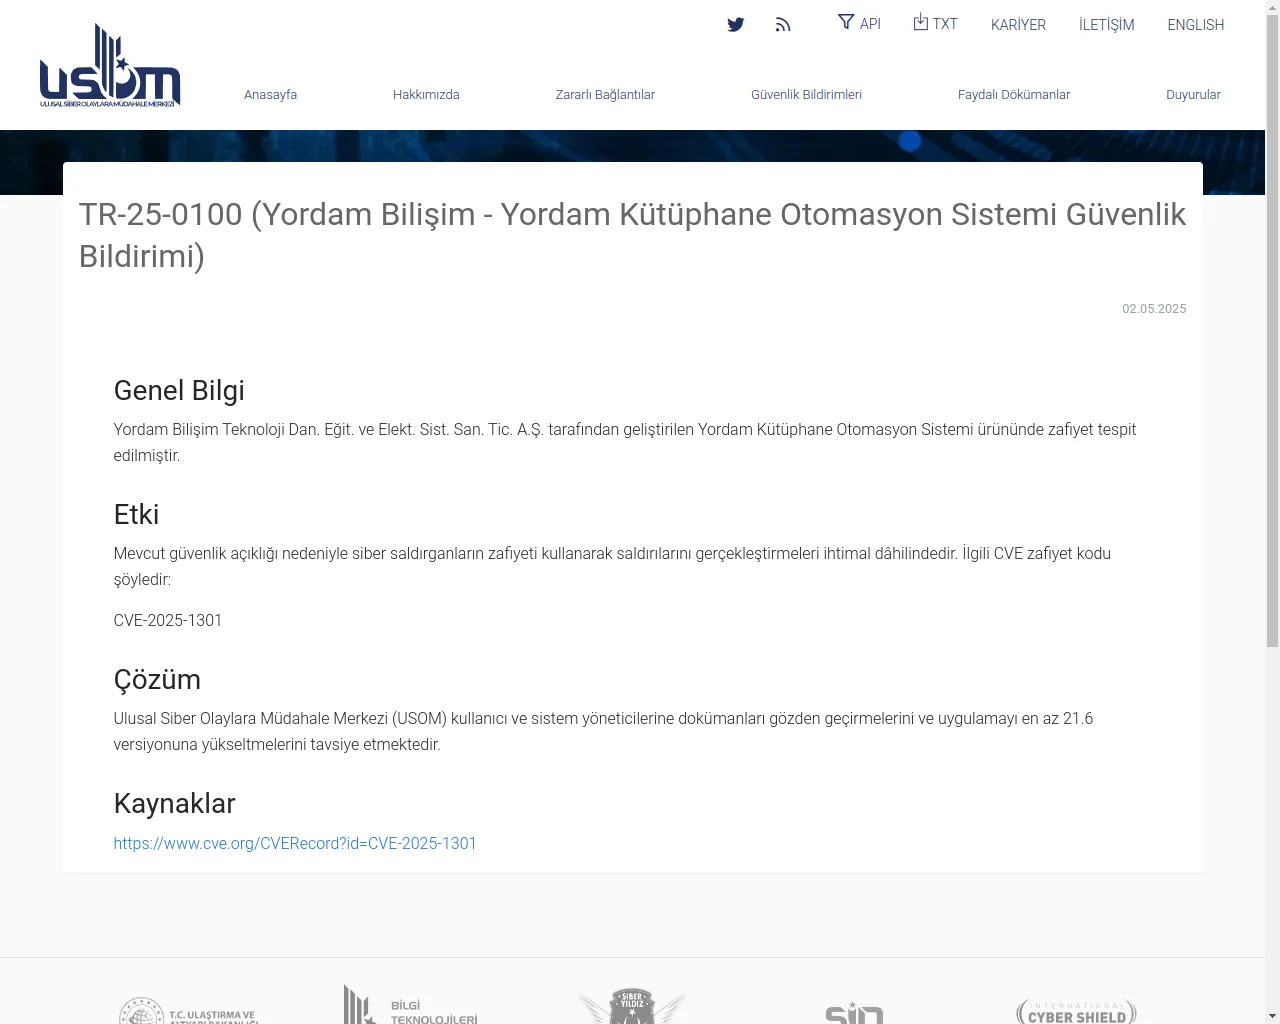
Task: Open the Duyurular menu item
Action: pos(1193,95)
